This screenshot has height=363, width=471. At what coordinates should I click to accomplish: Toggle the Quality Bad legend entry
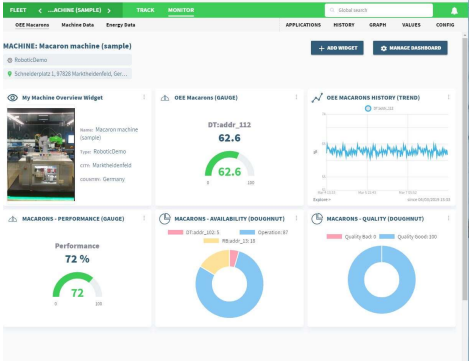[x=352, y=237]
